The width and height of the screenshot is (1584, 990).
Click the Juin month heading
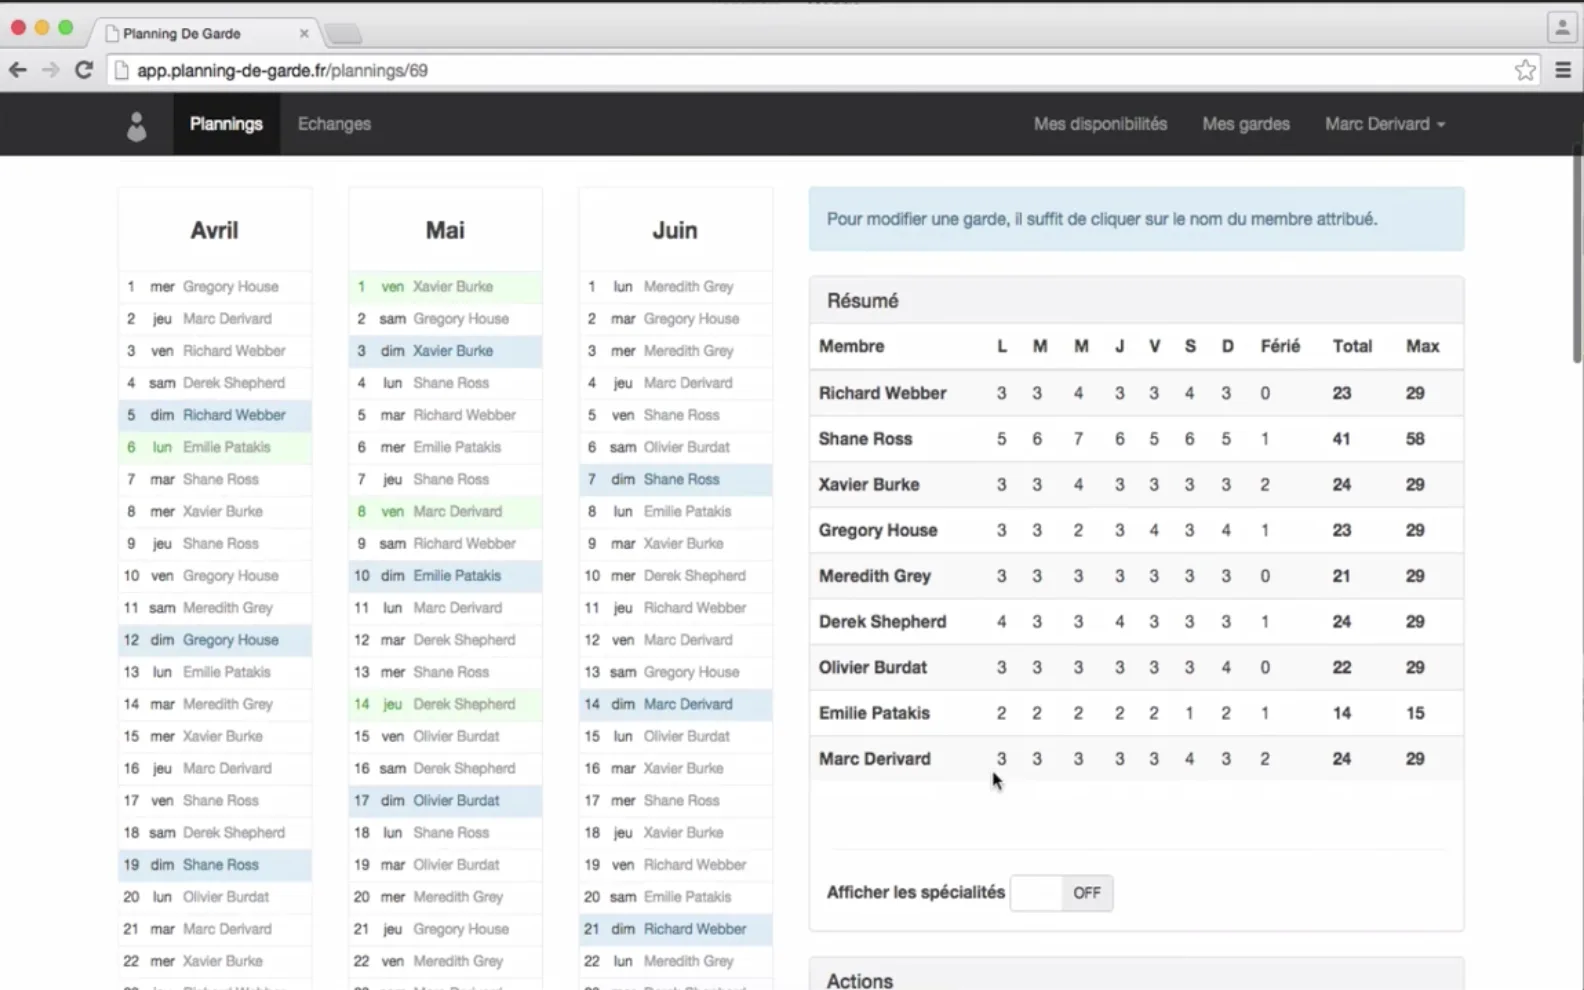point(675,230)
